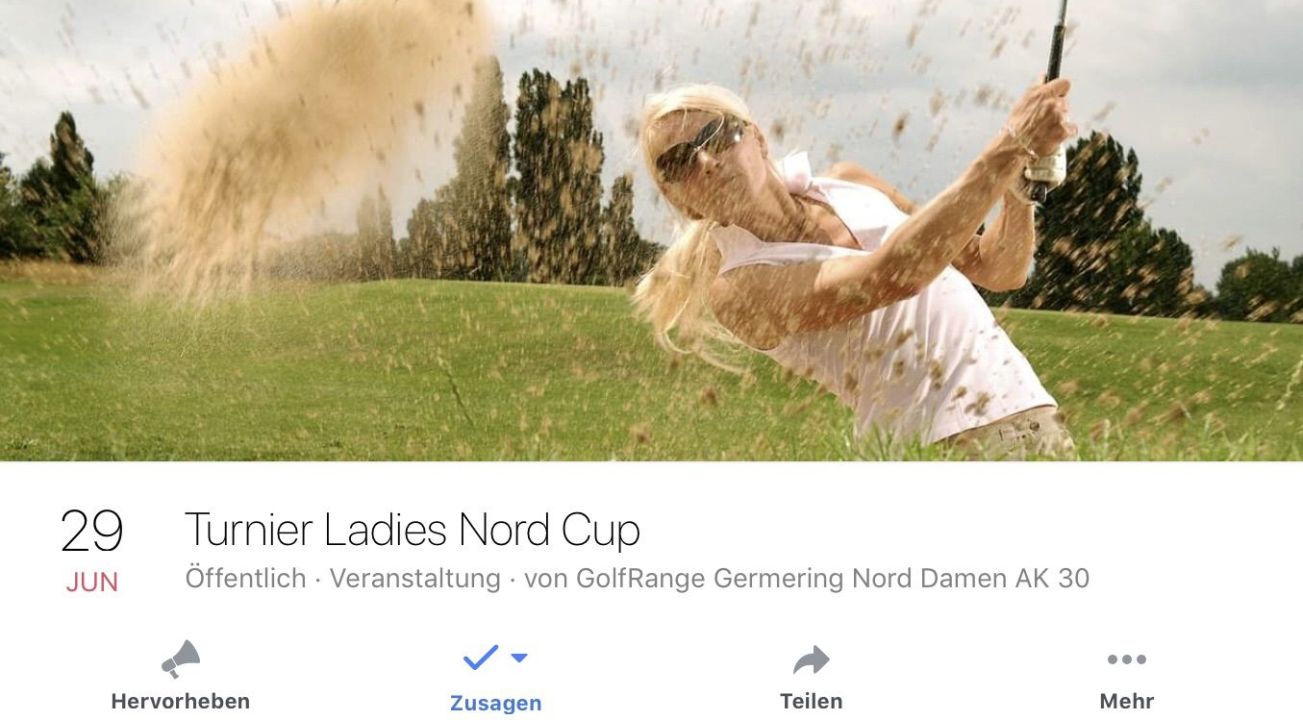Choose the Mehr label
This screenshot has width=1303, height=720.
[x=1127, y=701]
